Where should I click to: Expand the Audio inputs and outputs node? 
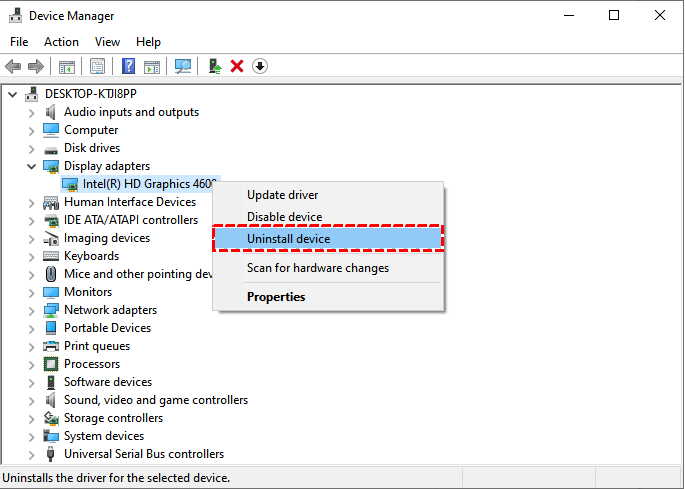(x=31, y=113)
